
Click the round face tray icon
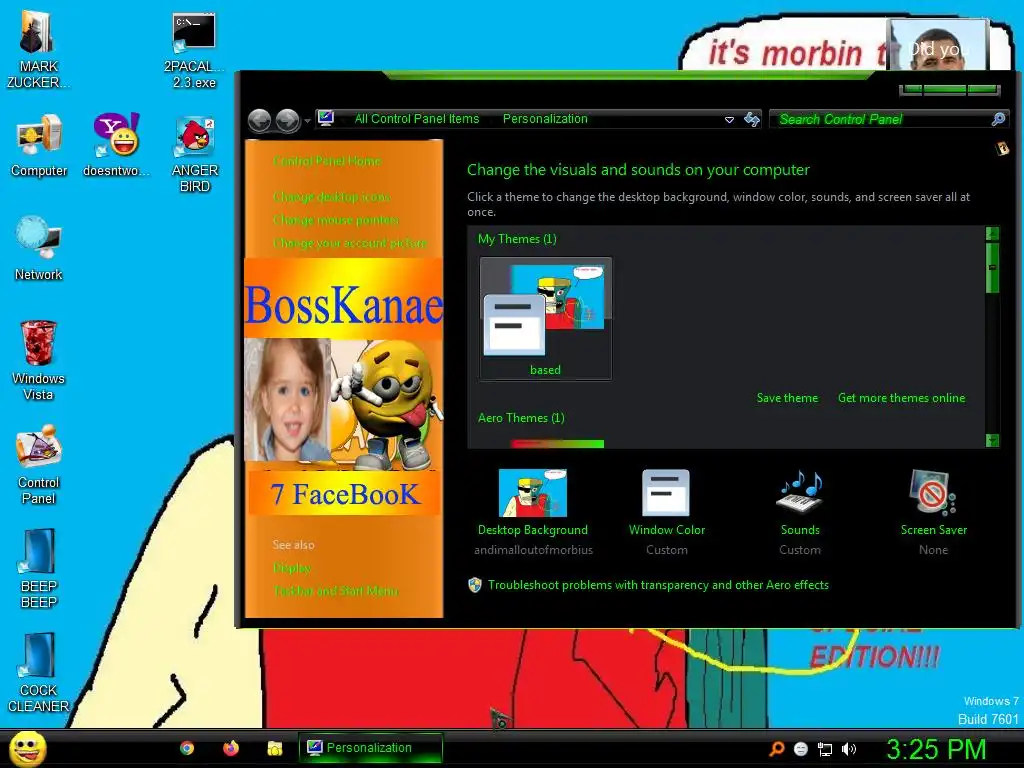[x=801, y=749]
